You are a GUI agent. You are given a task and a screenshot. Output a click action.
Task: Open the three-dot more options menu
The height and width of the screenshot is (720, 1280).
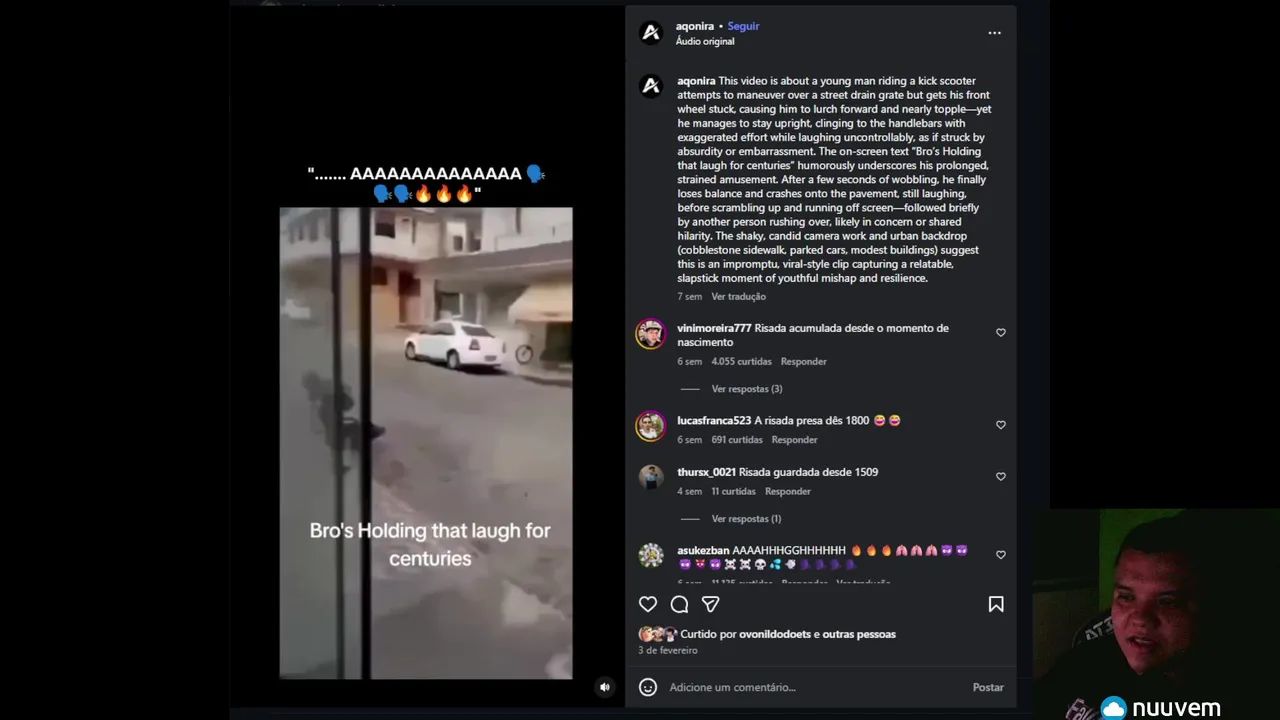tap(994, 33)
